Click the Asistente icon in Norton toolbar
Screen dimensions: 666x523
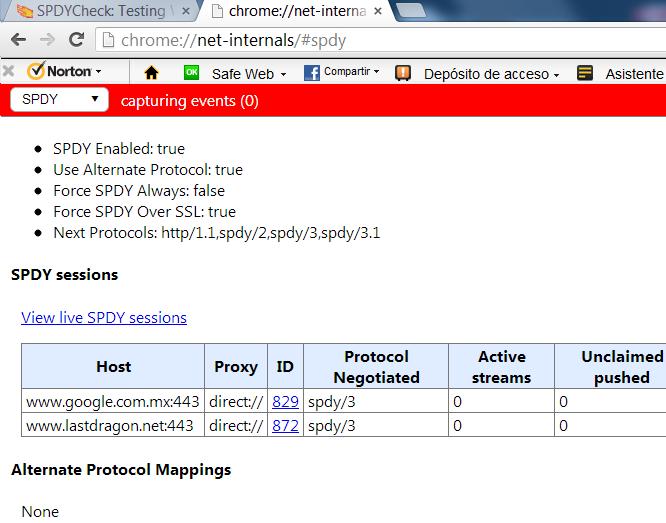pyautogui.click(x=585, y=73)
